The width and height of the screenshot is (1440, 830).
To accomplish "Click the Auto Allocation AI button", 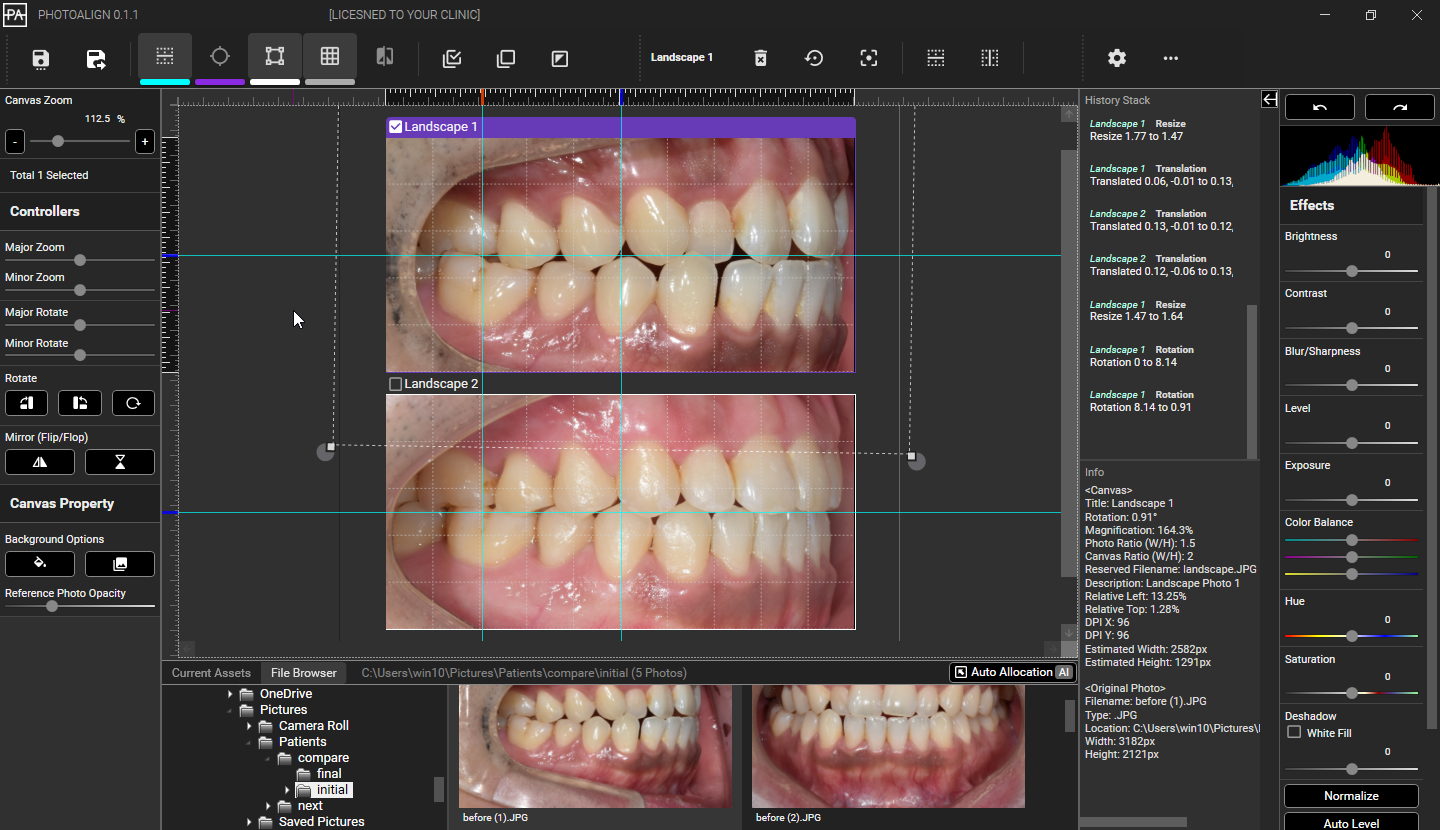I will pos(1012,672).
